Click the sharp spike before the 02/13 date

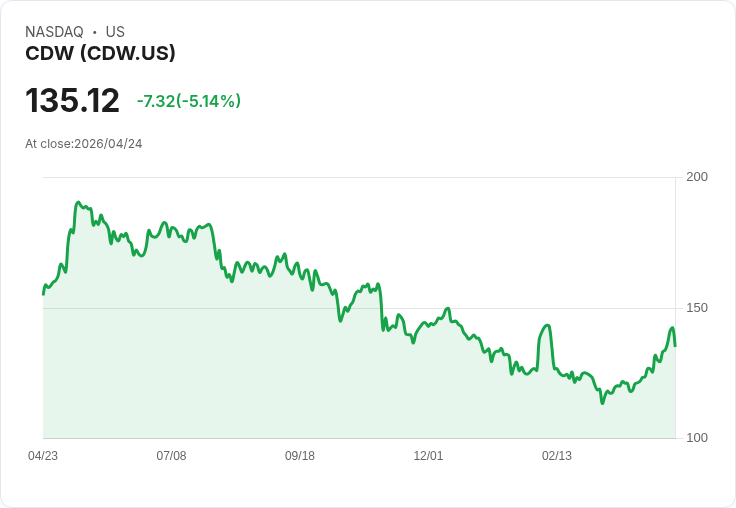coord(547,325)
